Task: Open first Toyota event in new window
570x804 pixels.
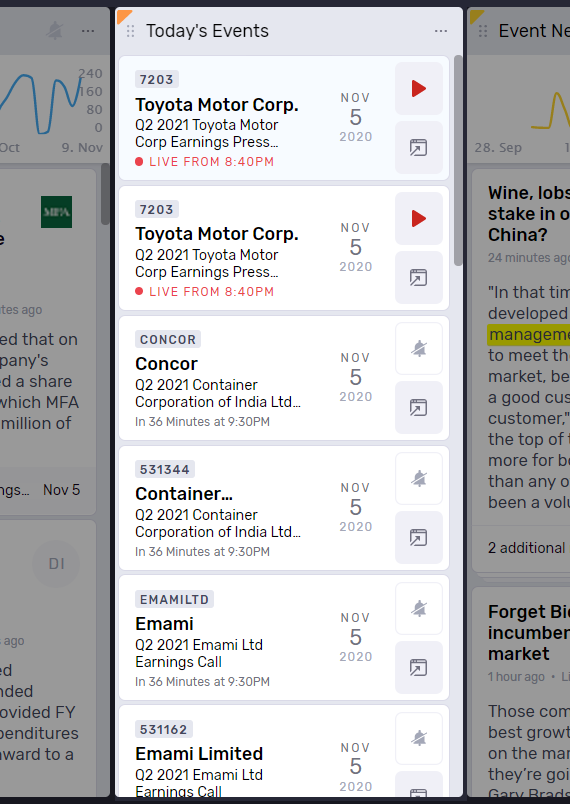Action: pos(419,148)
